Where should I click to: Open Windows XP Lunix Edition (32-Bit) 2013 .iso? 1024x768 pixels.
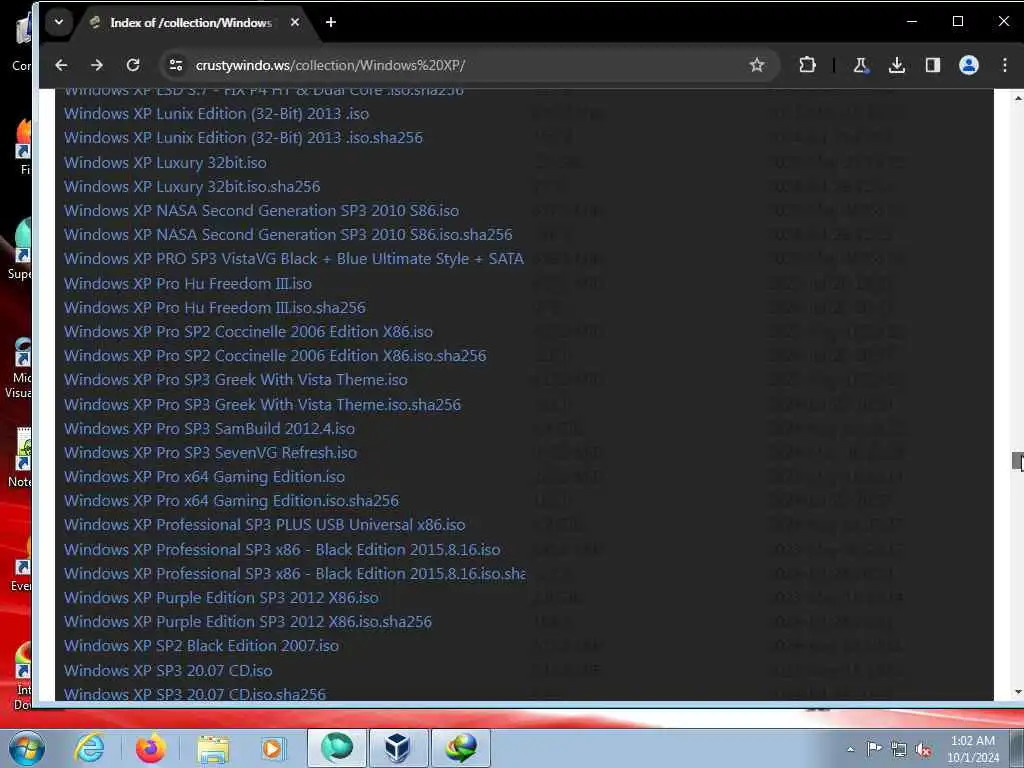216,114
